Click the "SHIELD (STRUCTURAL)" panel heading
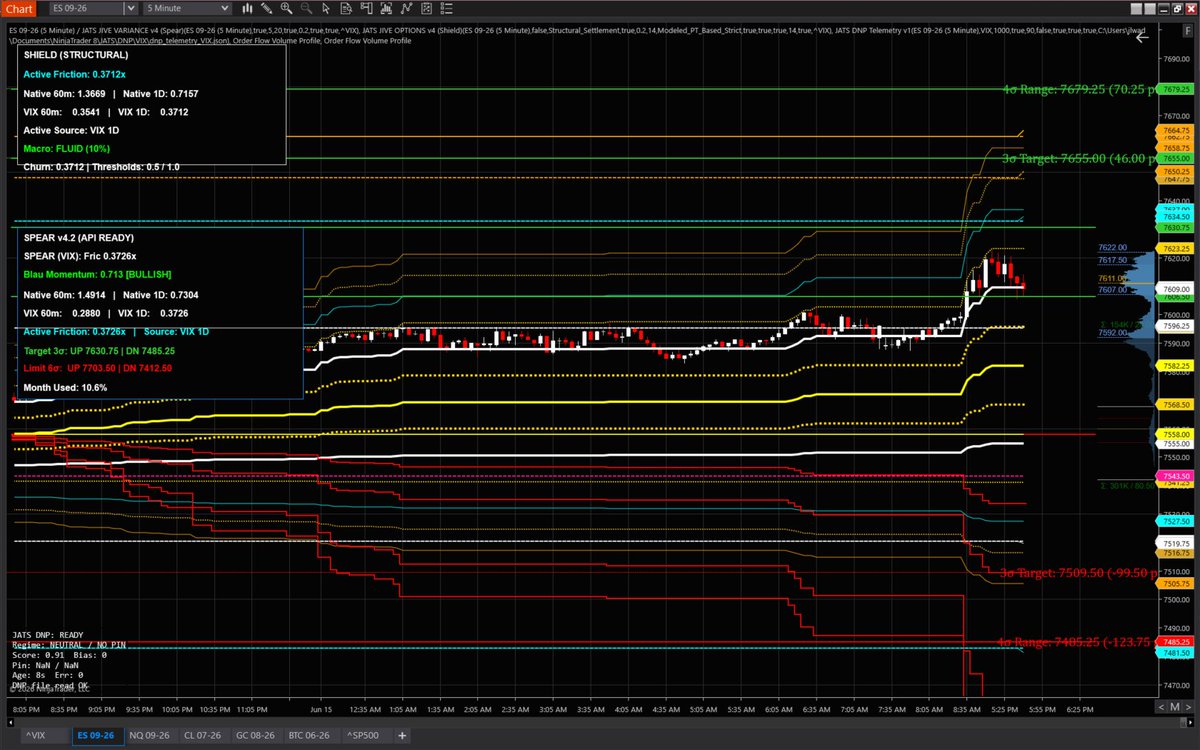Image resolution: width=1200 pixels, height=750 pixels. pos(75,56)
